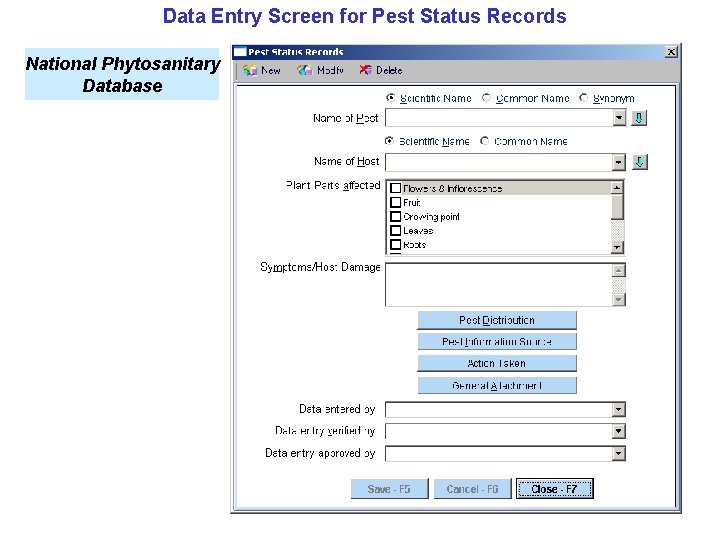The width and height of the screenshot is (720, 540).
Task: Click the Modify record toolbar icon
Action: point(304,70)
